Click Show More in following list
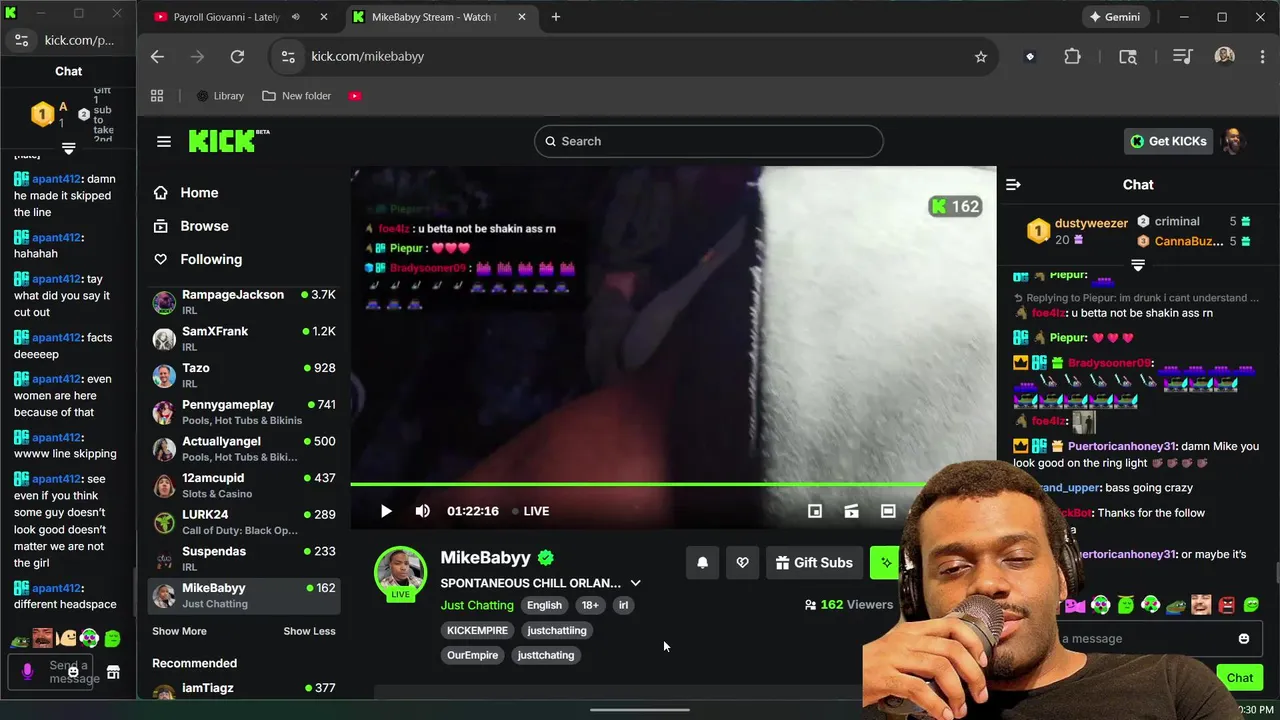1280x720 pixels. [x=179, y=631]
